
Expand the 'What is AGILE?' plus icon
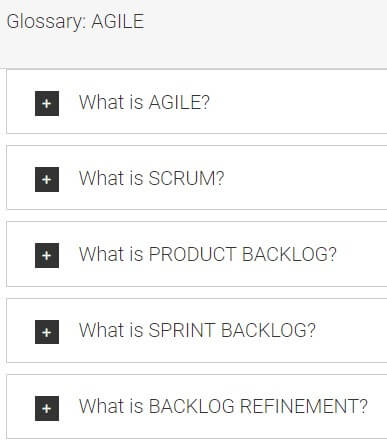47,103
